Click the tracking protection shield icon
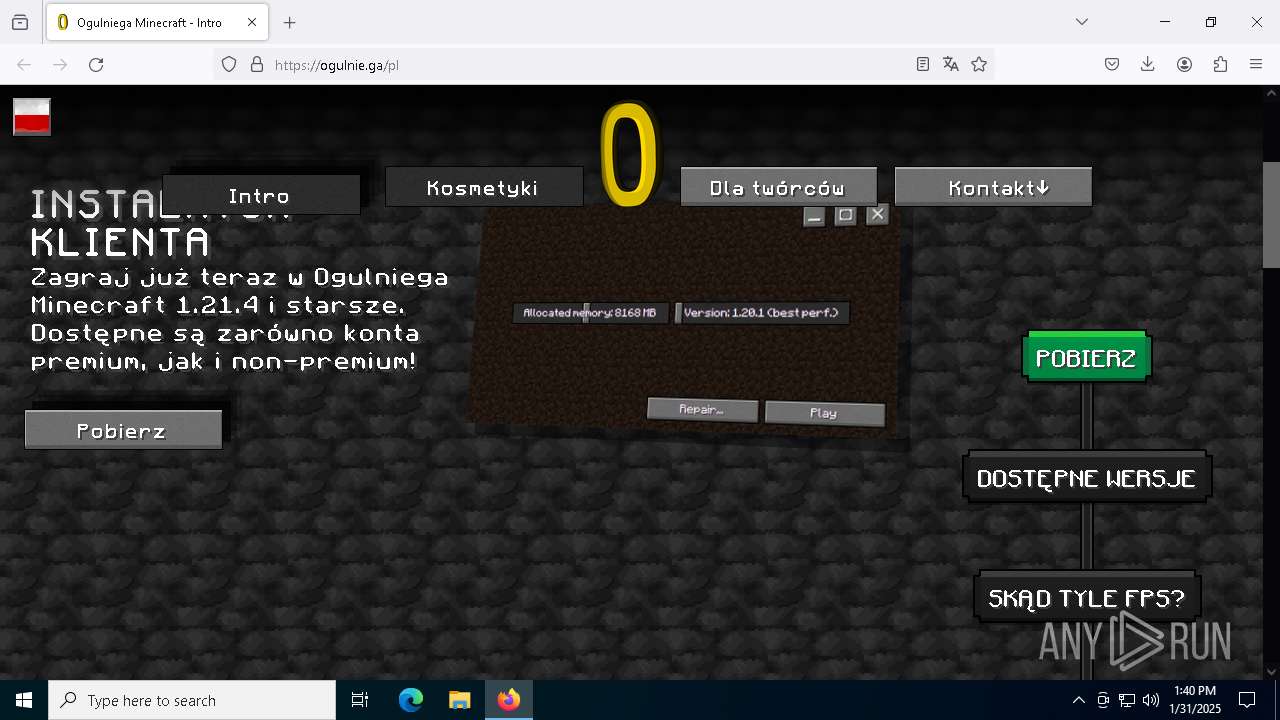Screen dimensions: 1280x720 (x=229, y=64)
